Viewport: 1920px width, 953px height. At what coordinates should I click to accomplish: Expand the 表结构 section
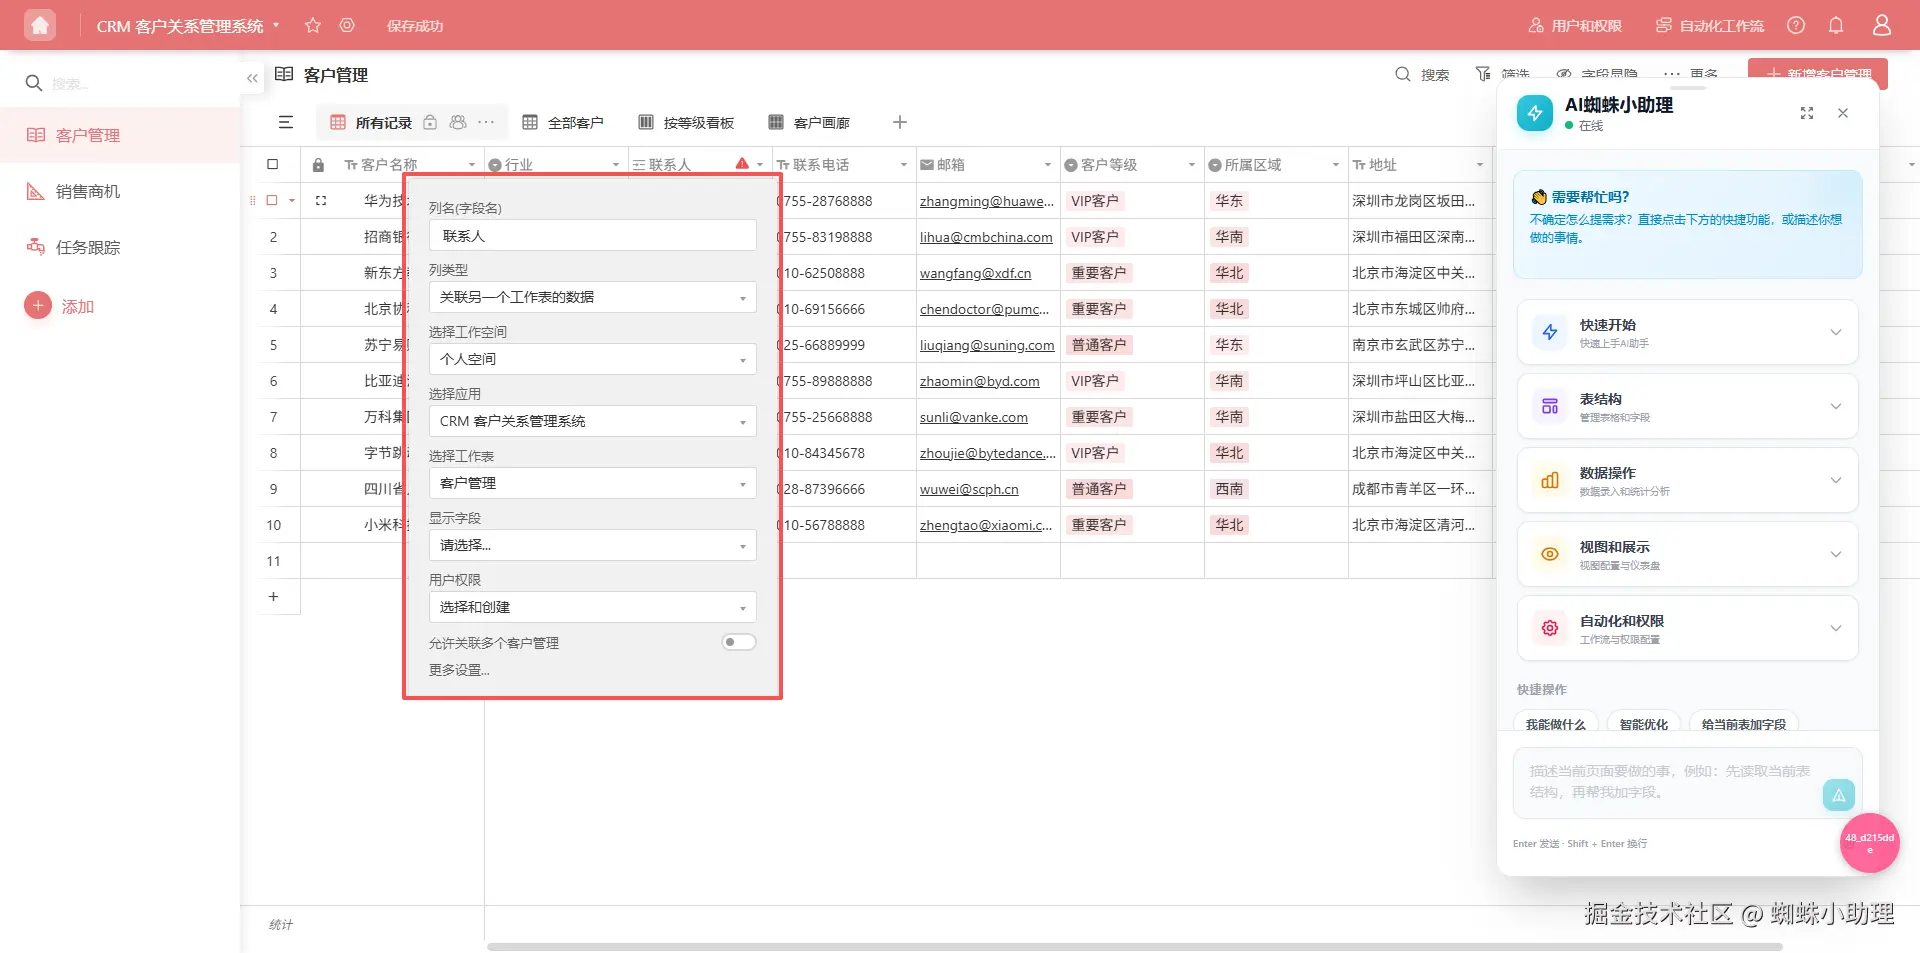[1688, 406]
